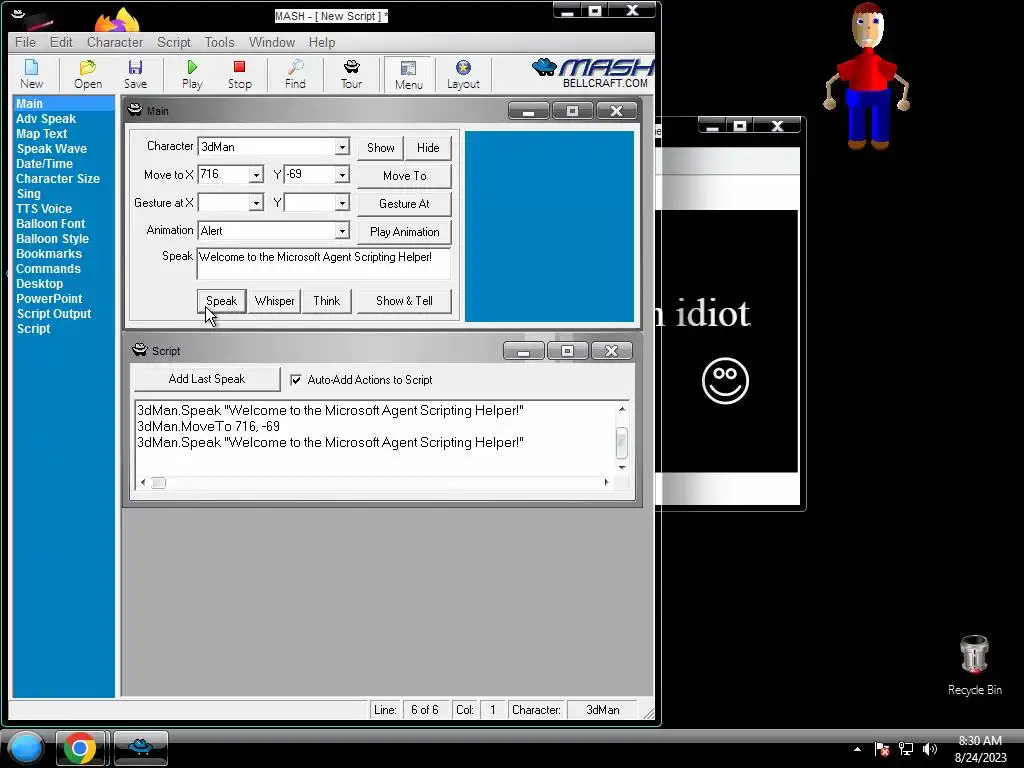Image resolution: width=1024 pixels, height=768 pixels.
Task: Show hidden tray icons arrow
Action: point(857,749)
